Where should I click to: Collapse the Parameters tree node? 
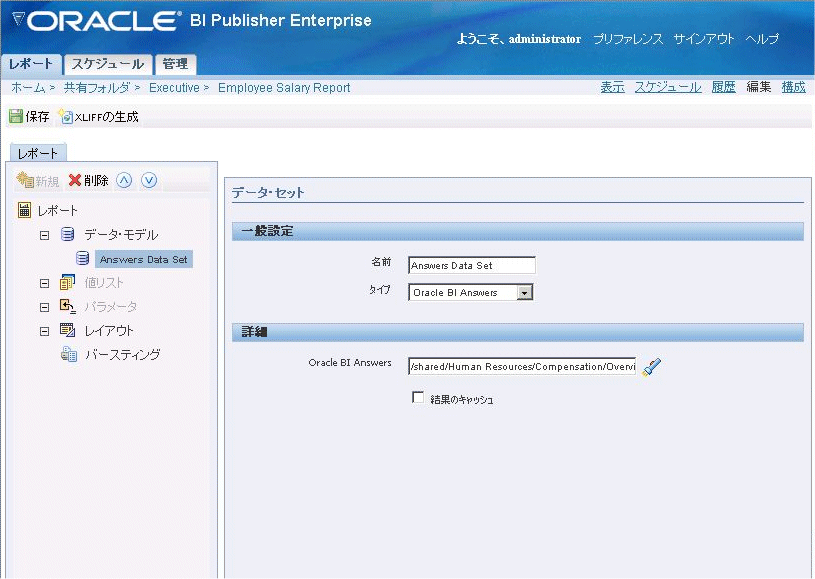click(x=45, y=307)
